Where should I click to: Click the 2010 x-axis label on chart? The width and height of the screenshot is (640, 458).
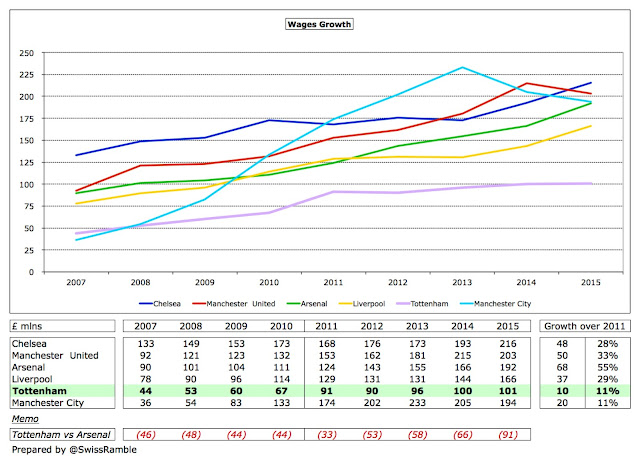tap(269, 282)
